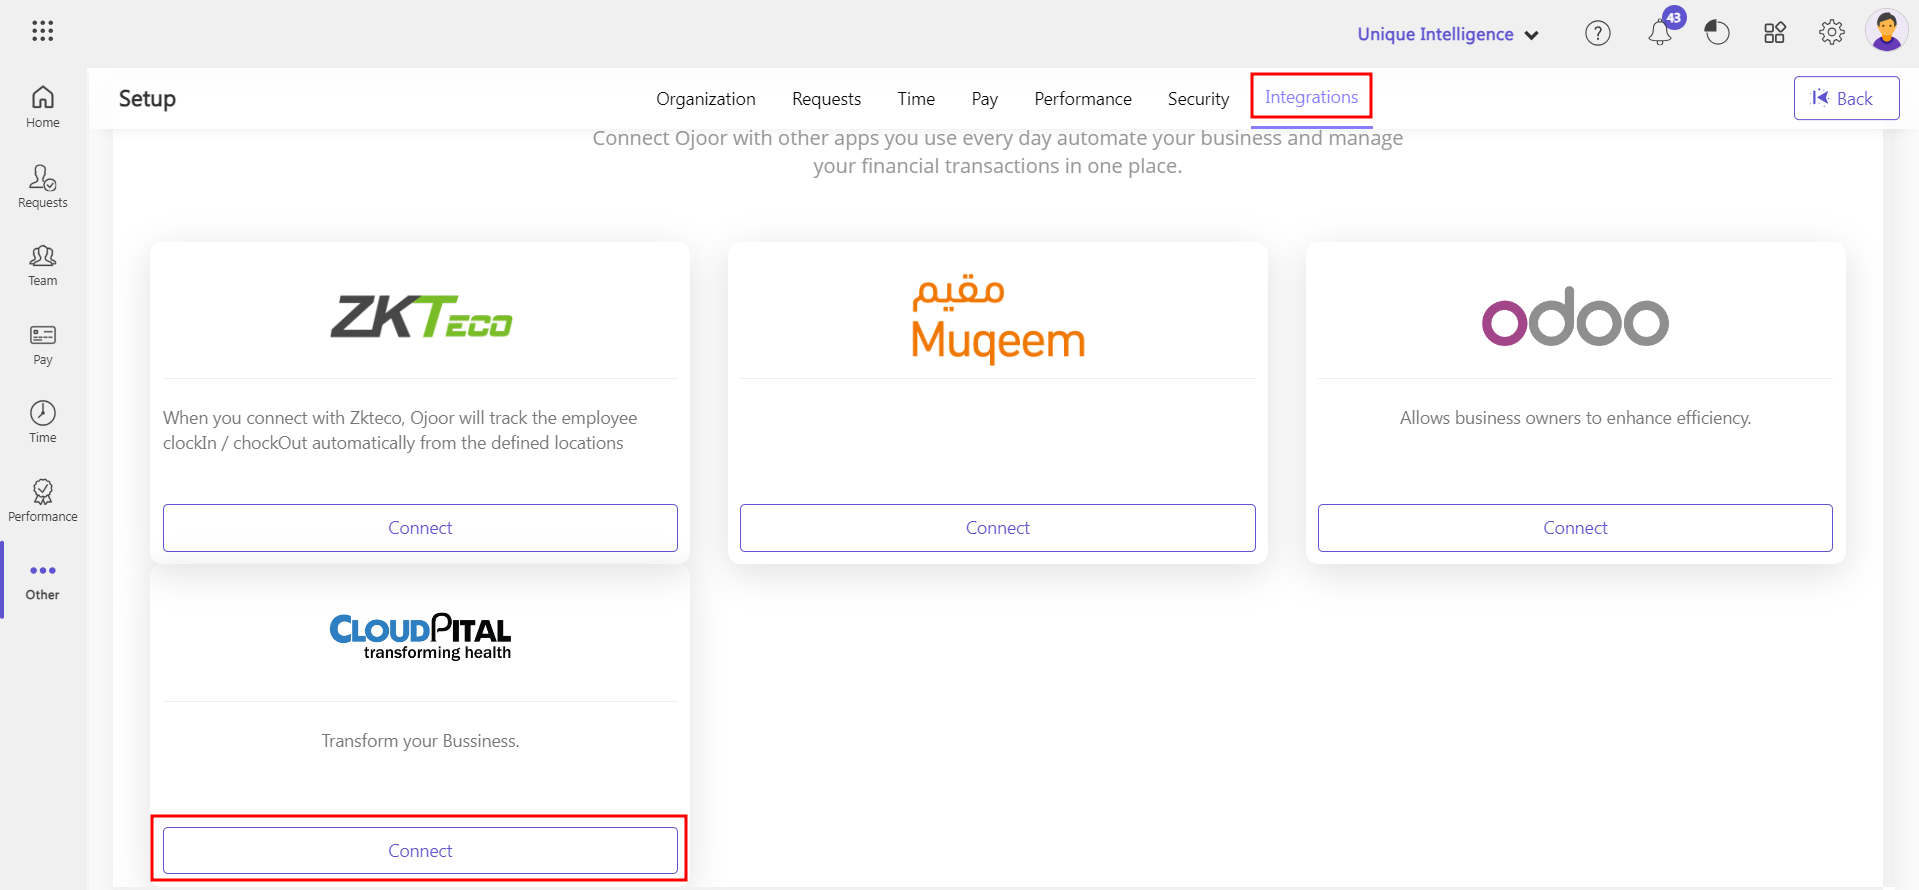Viewport: 1919px width, 890px height.
Task: Click the Back button
Action: coord(1846,98)
